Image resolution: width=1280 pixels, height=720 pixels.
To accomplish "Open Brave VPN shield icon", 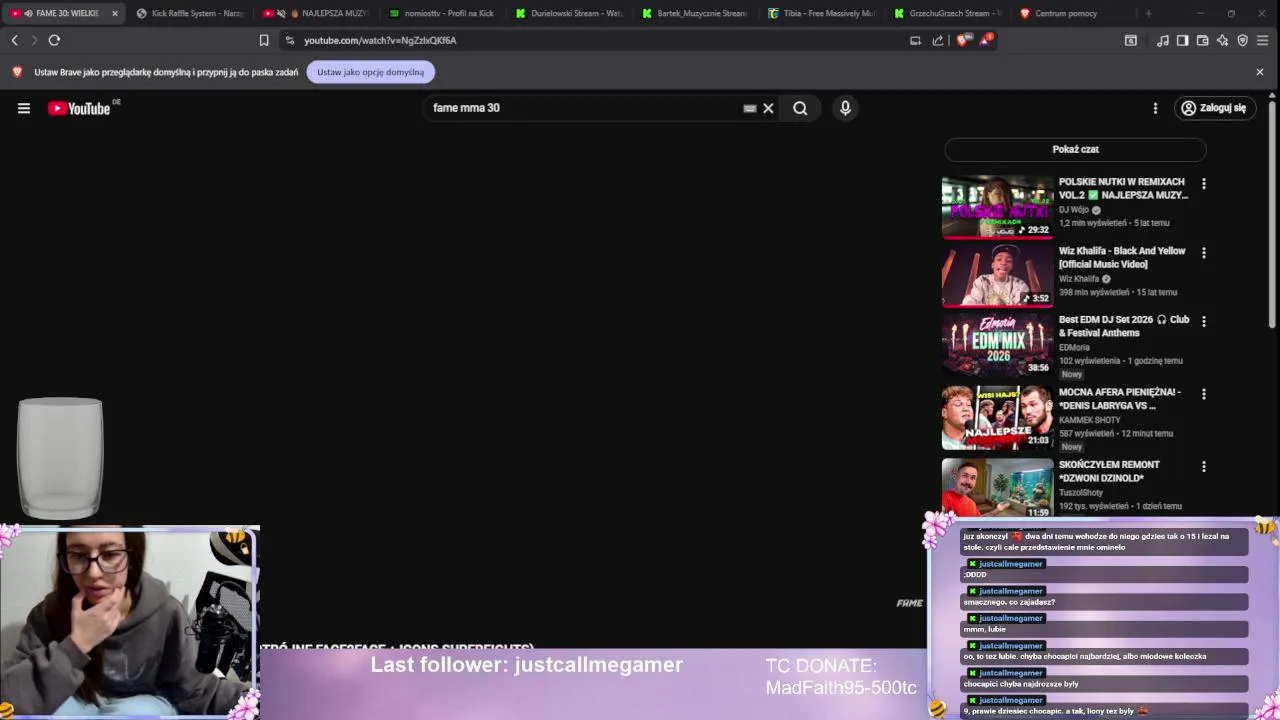I will pos(1243,40).
